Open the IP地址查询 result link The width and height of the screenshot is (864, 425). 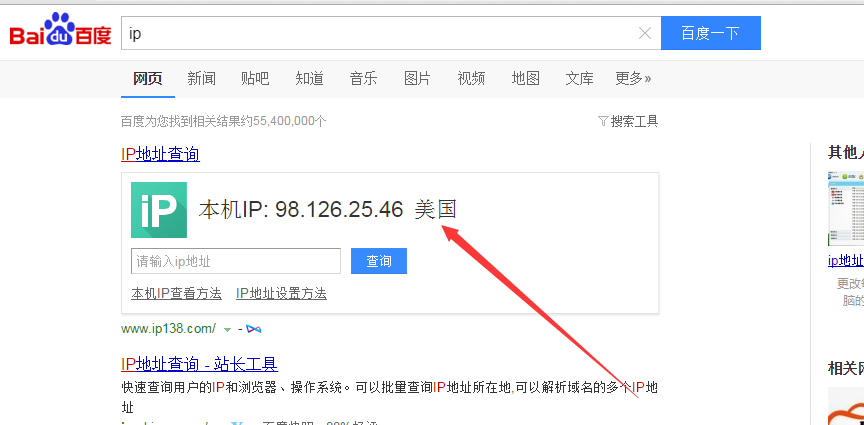tap(160, 154)
